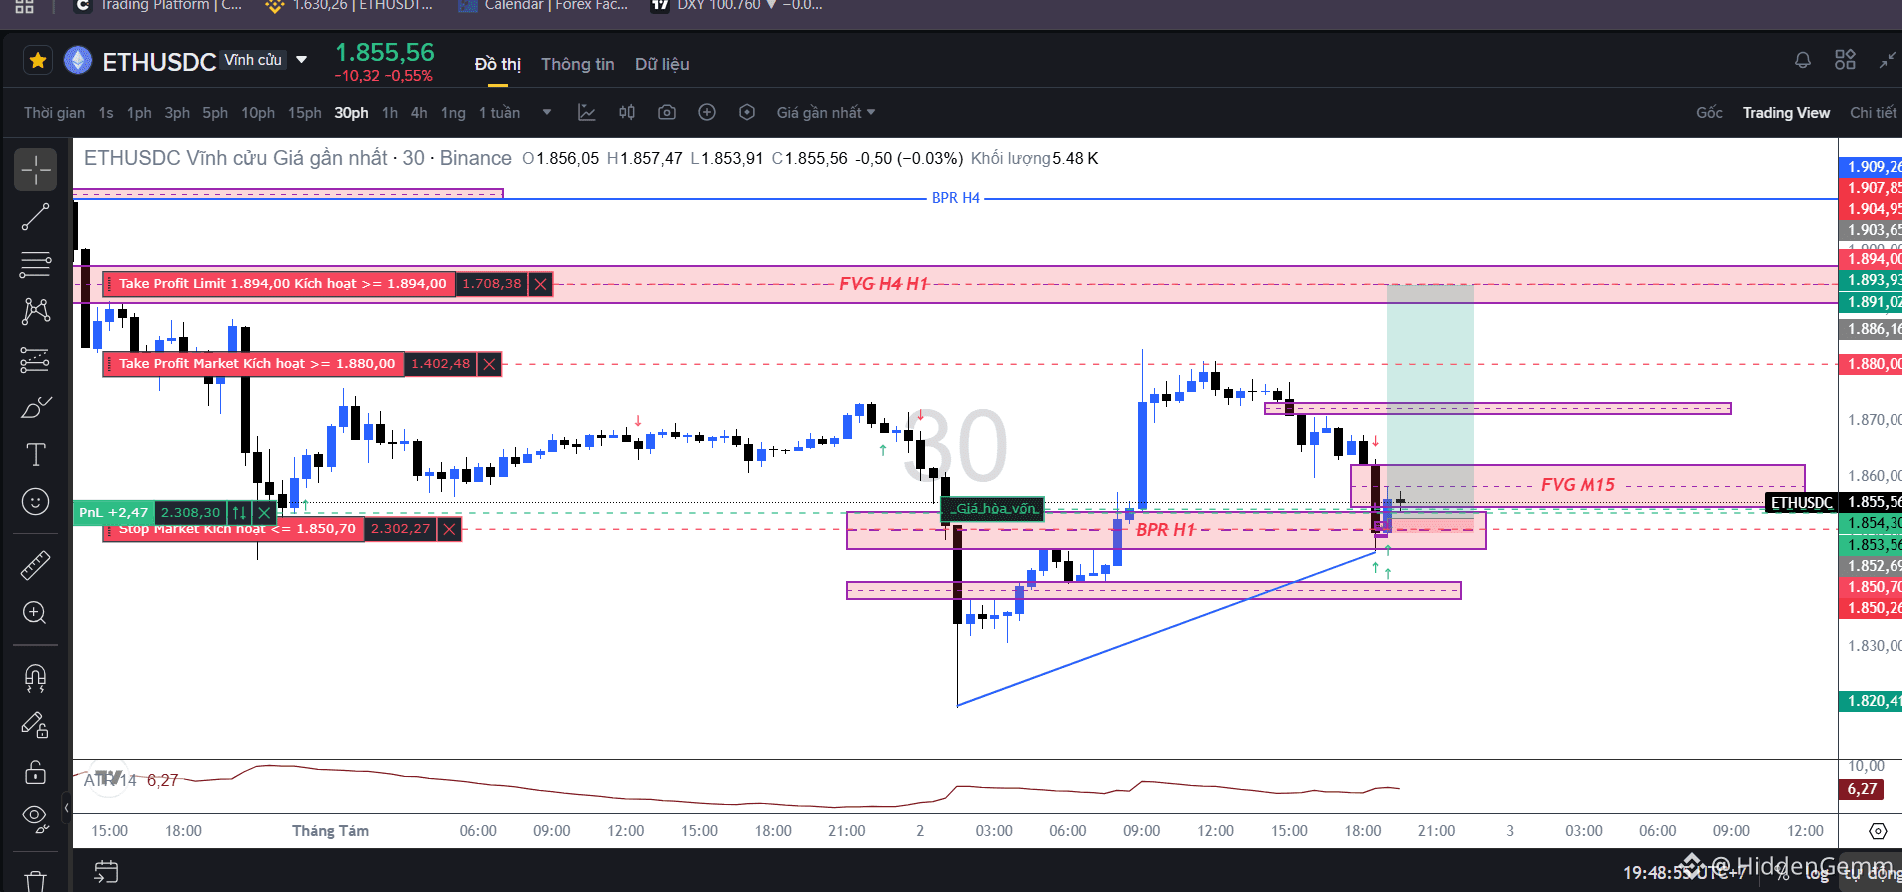Switch to the Trading View chart
The height and width of the screenshot is (892, 1902).
click(x=1786, y=113)
